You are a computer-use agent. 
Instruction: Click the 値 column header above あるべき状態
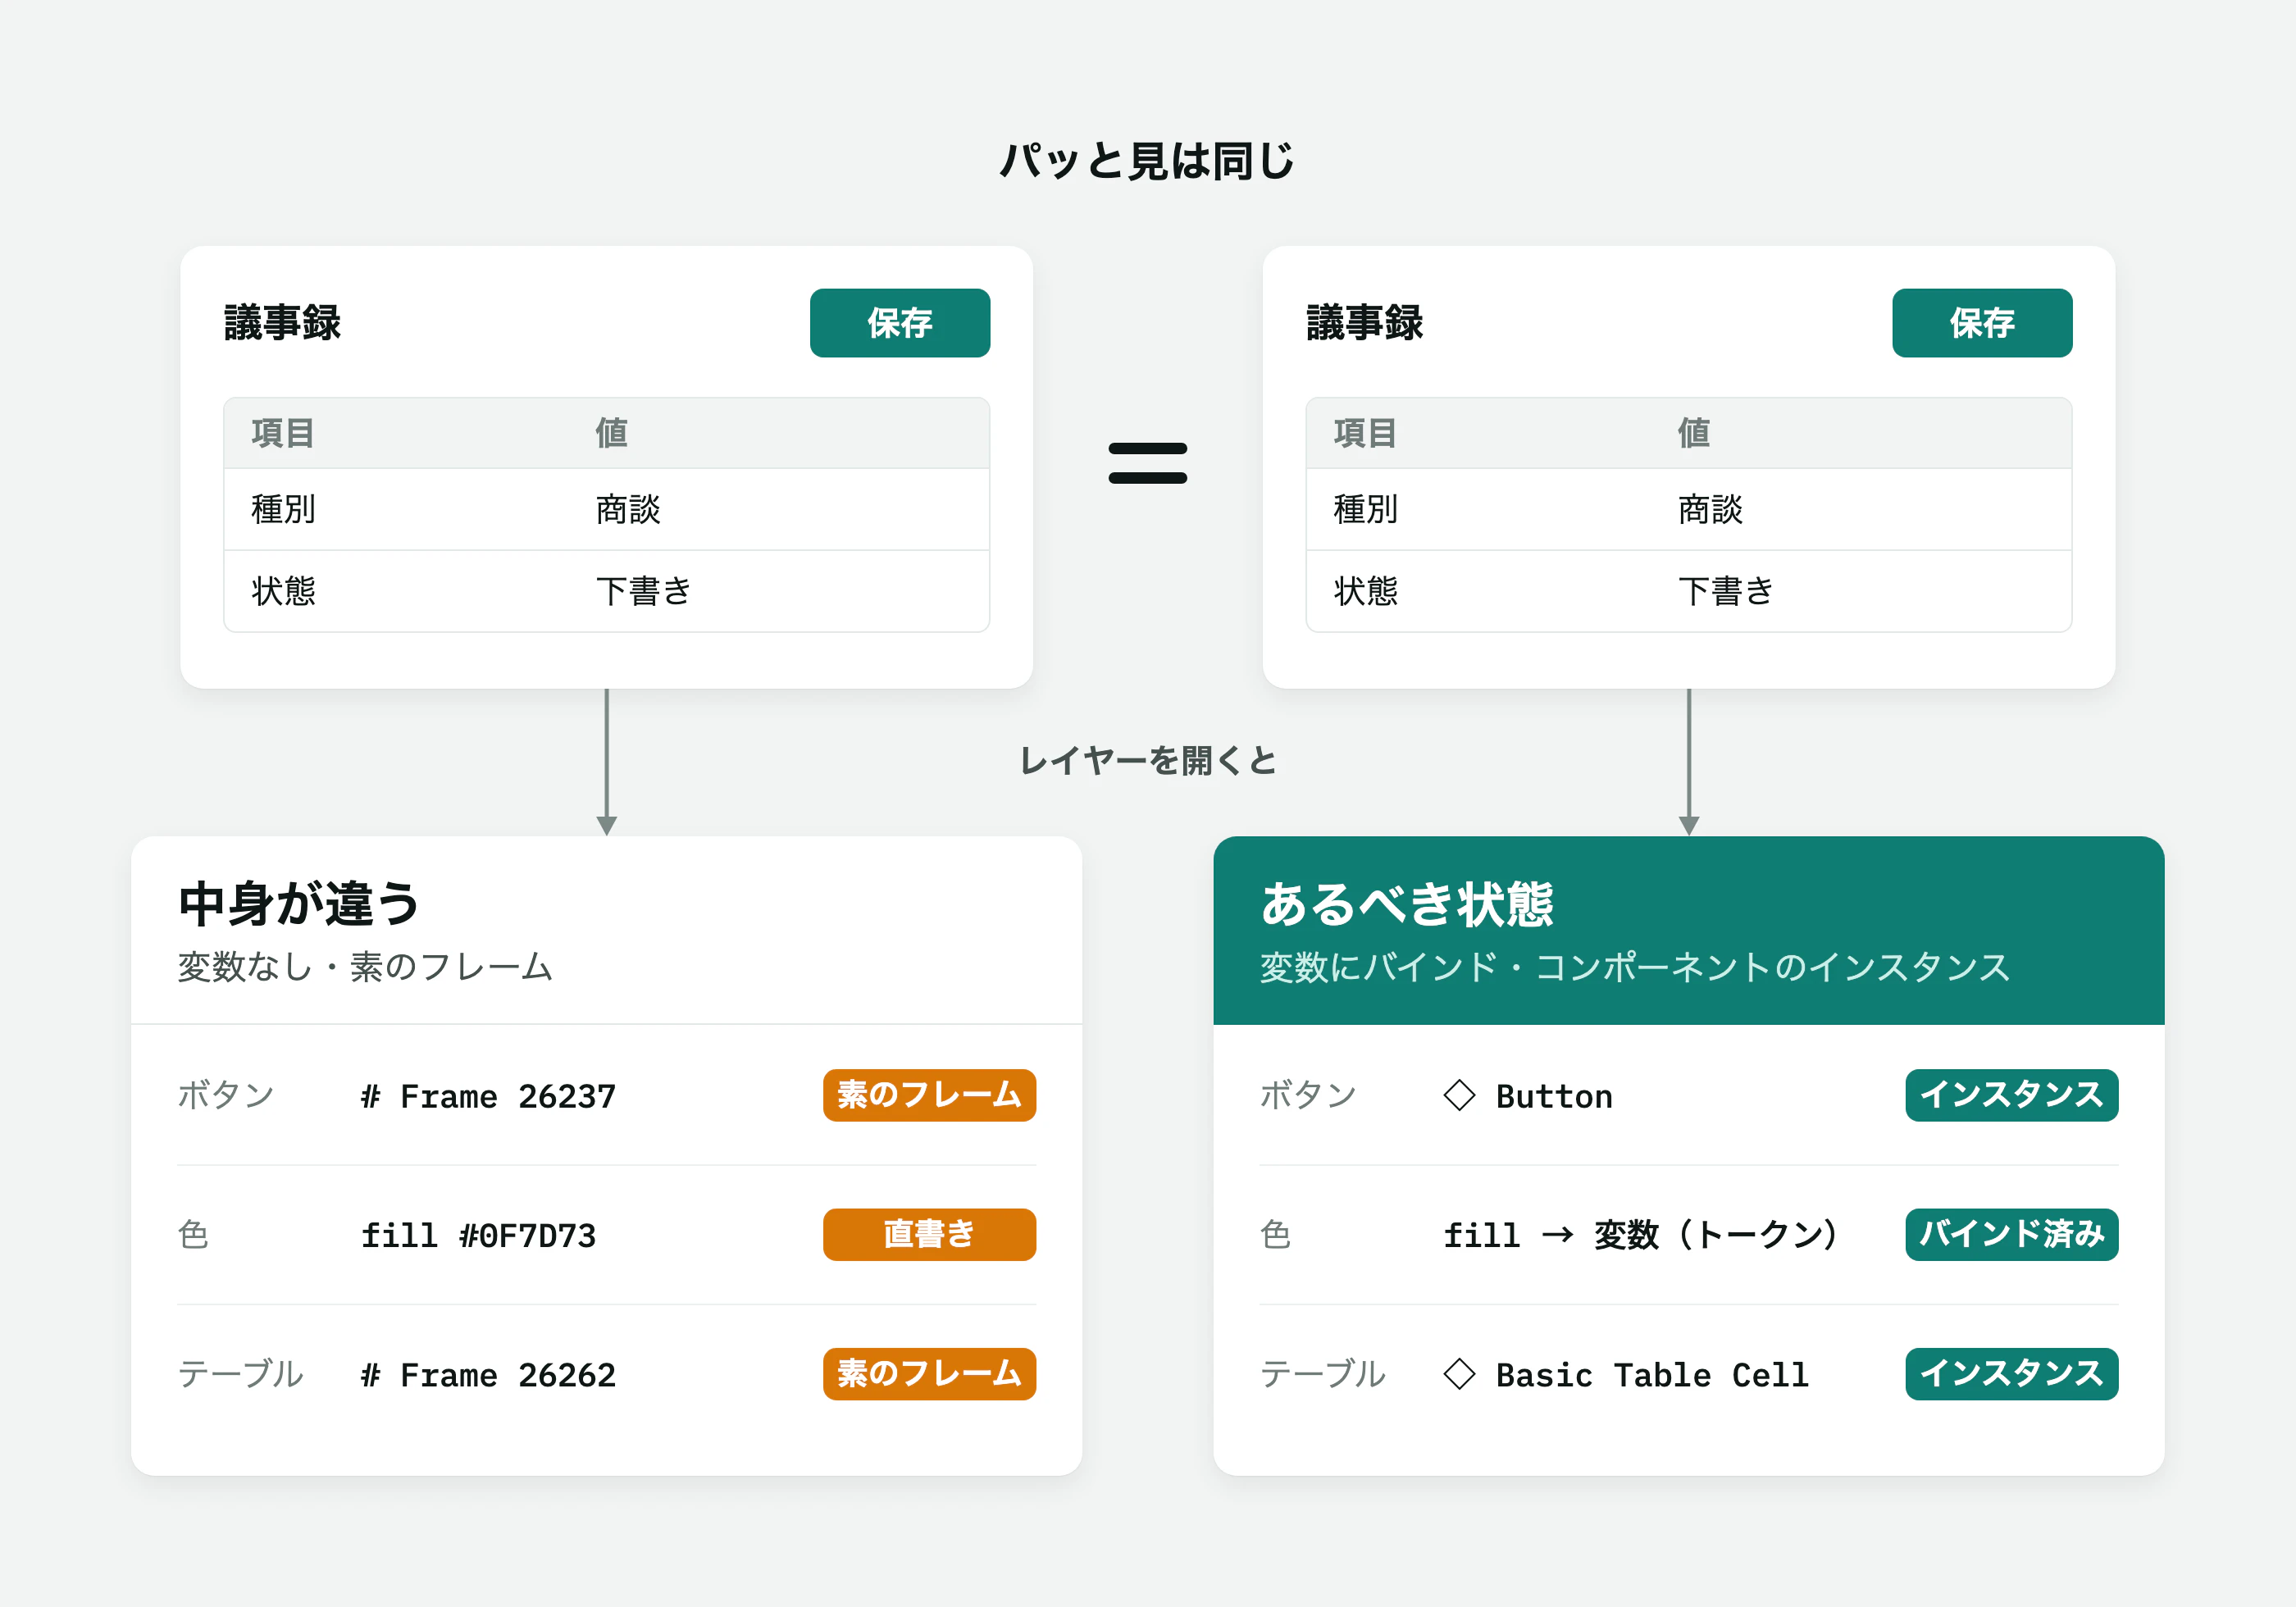pyautogui.click(x=1693, y=433)
